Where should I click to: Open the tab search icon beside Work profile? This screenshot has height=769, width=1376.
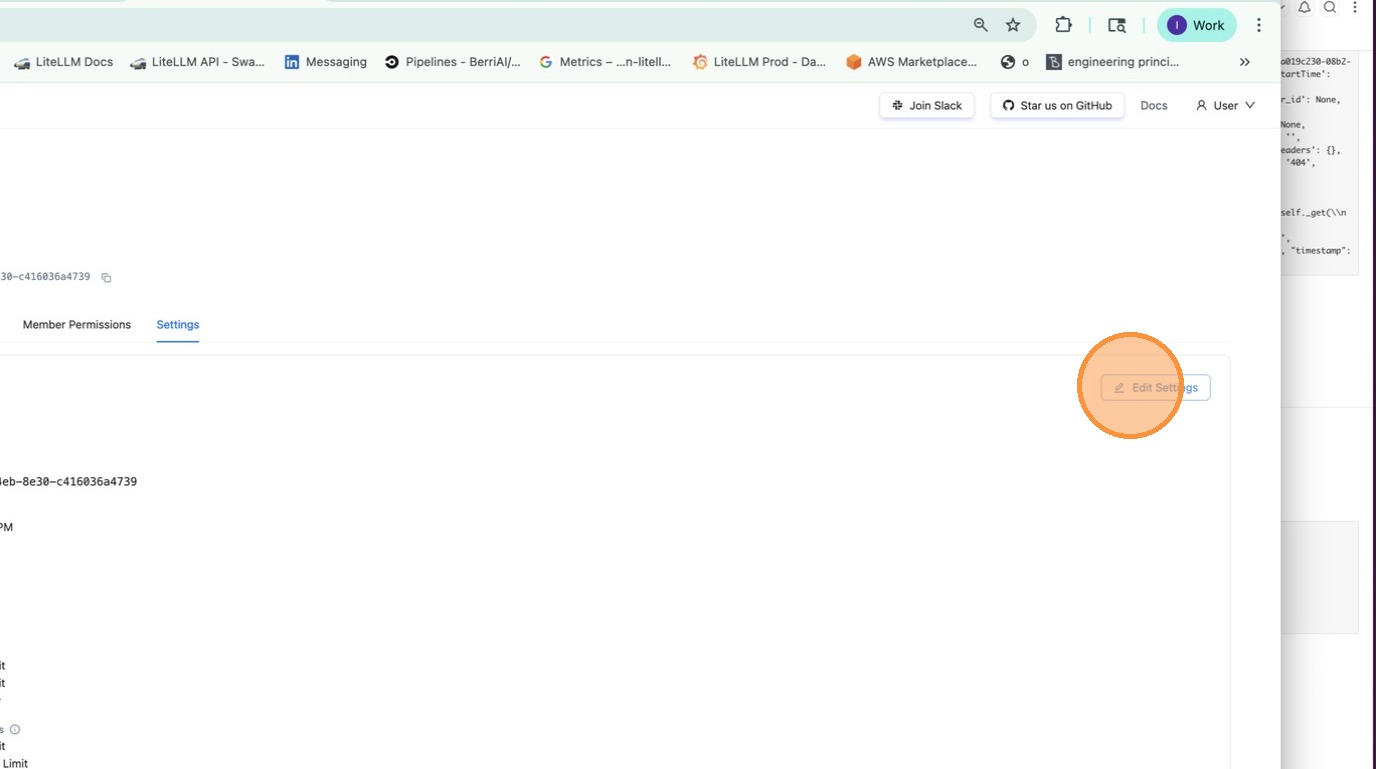click(1117, 25)
